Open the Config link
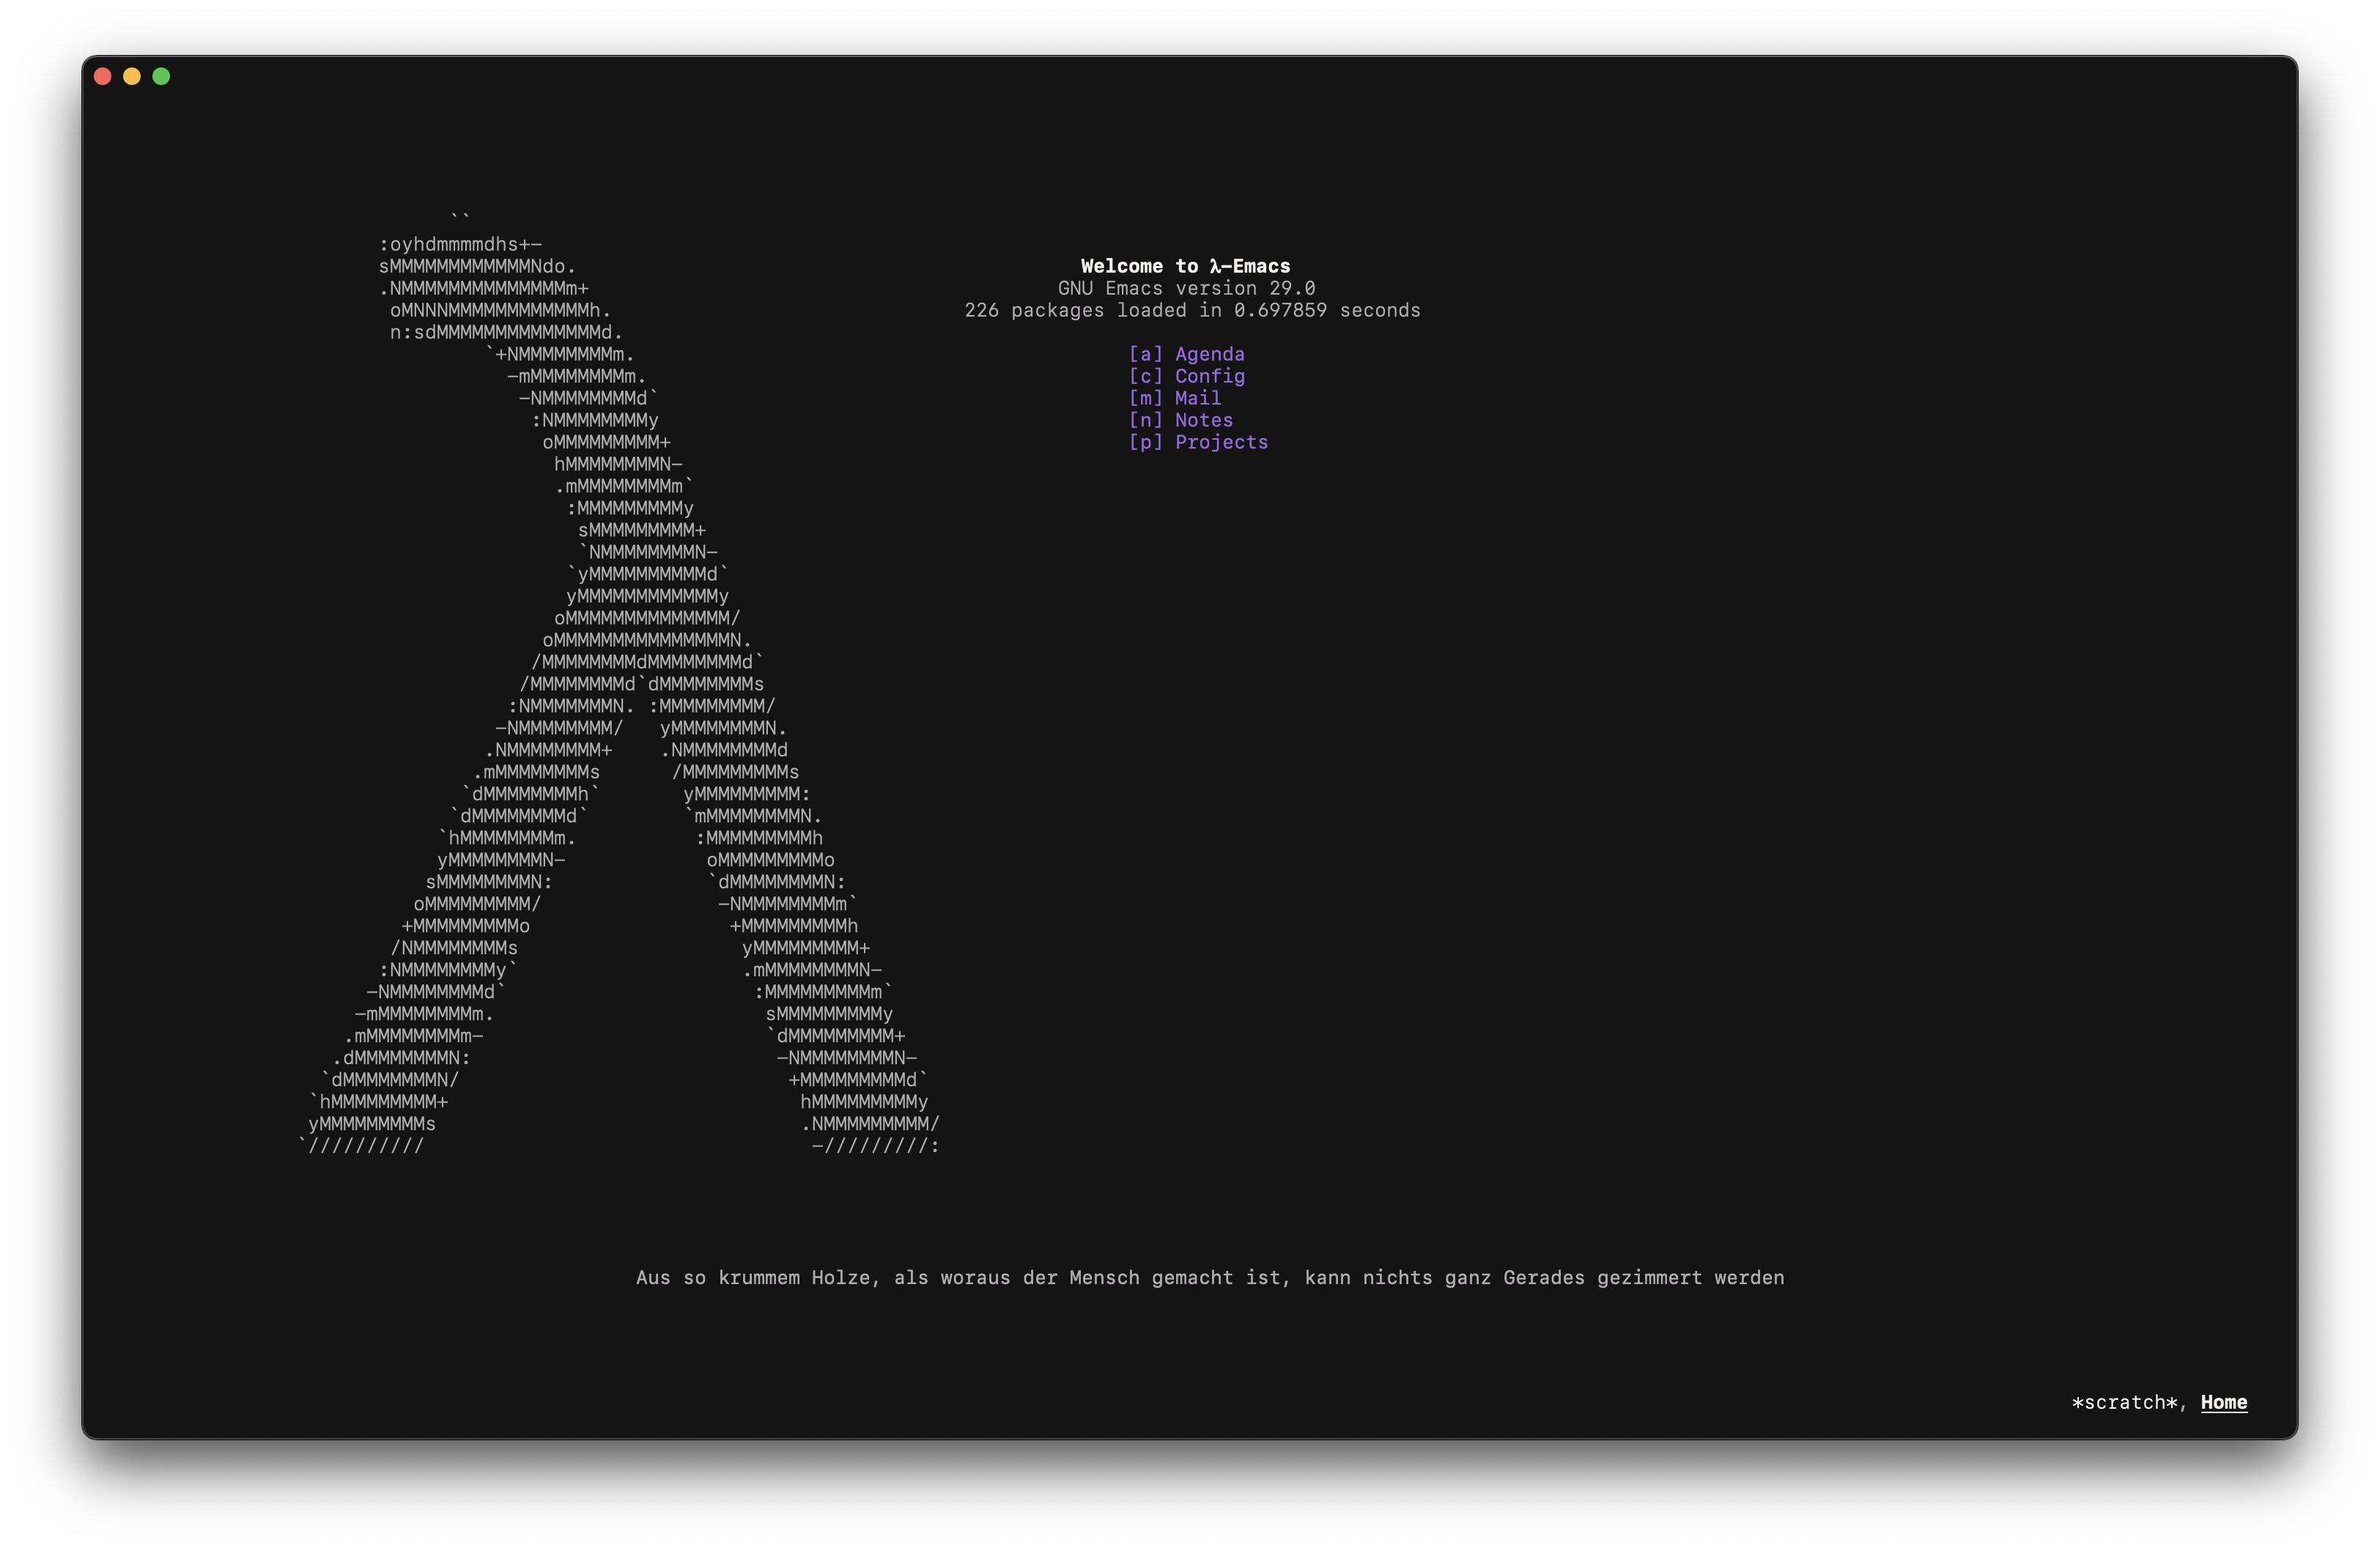The height and width of the screenshot is (1548, 2380). click(1209, 376)
